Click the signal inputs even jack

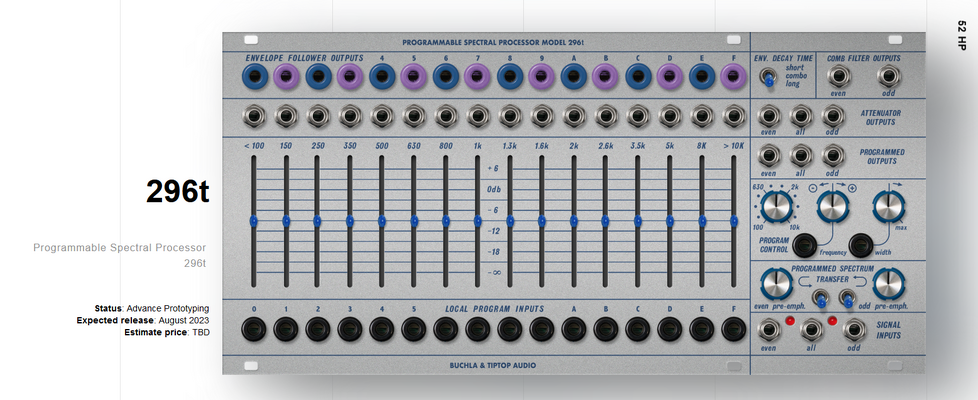769,329
